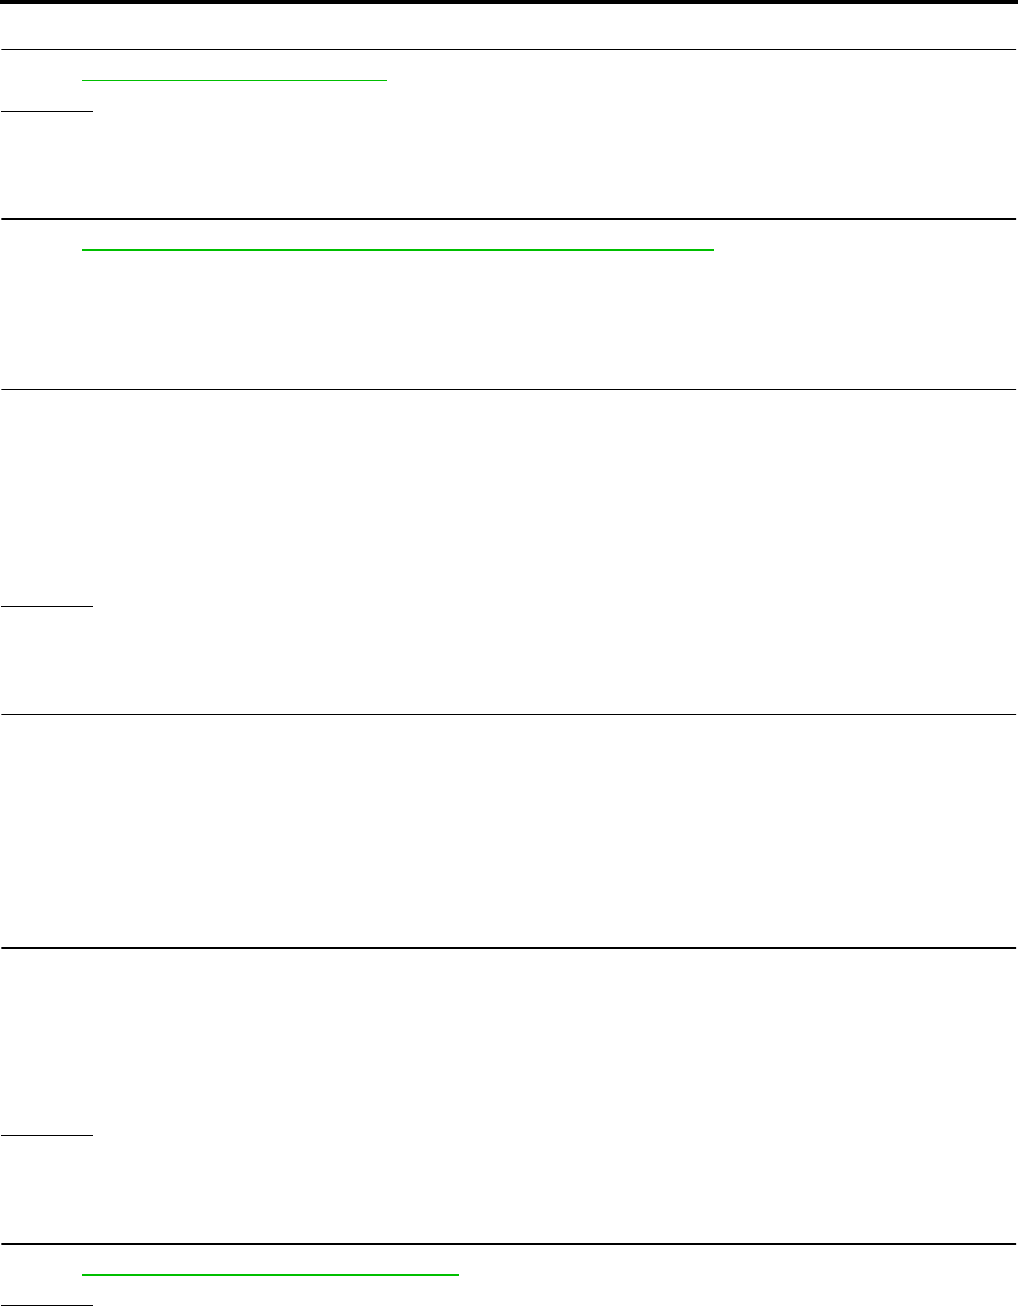Click the end of the longest green link
The height and width of the screenshot is (1306, 1018).
[710, 250]
